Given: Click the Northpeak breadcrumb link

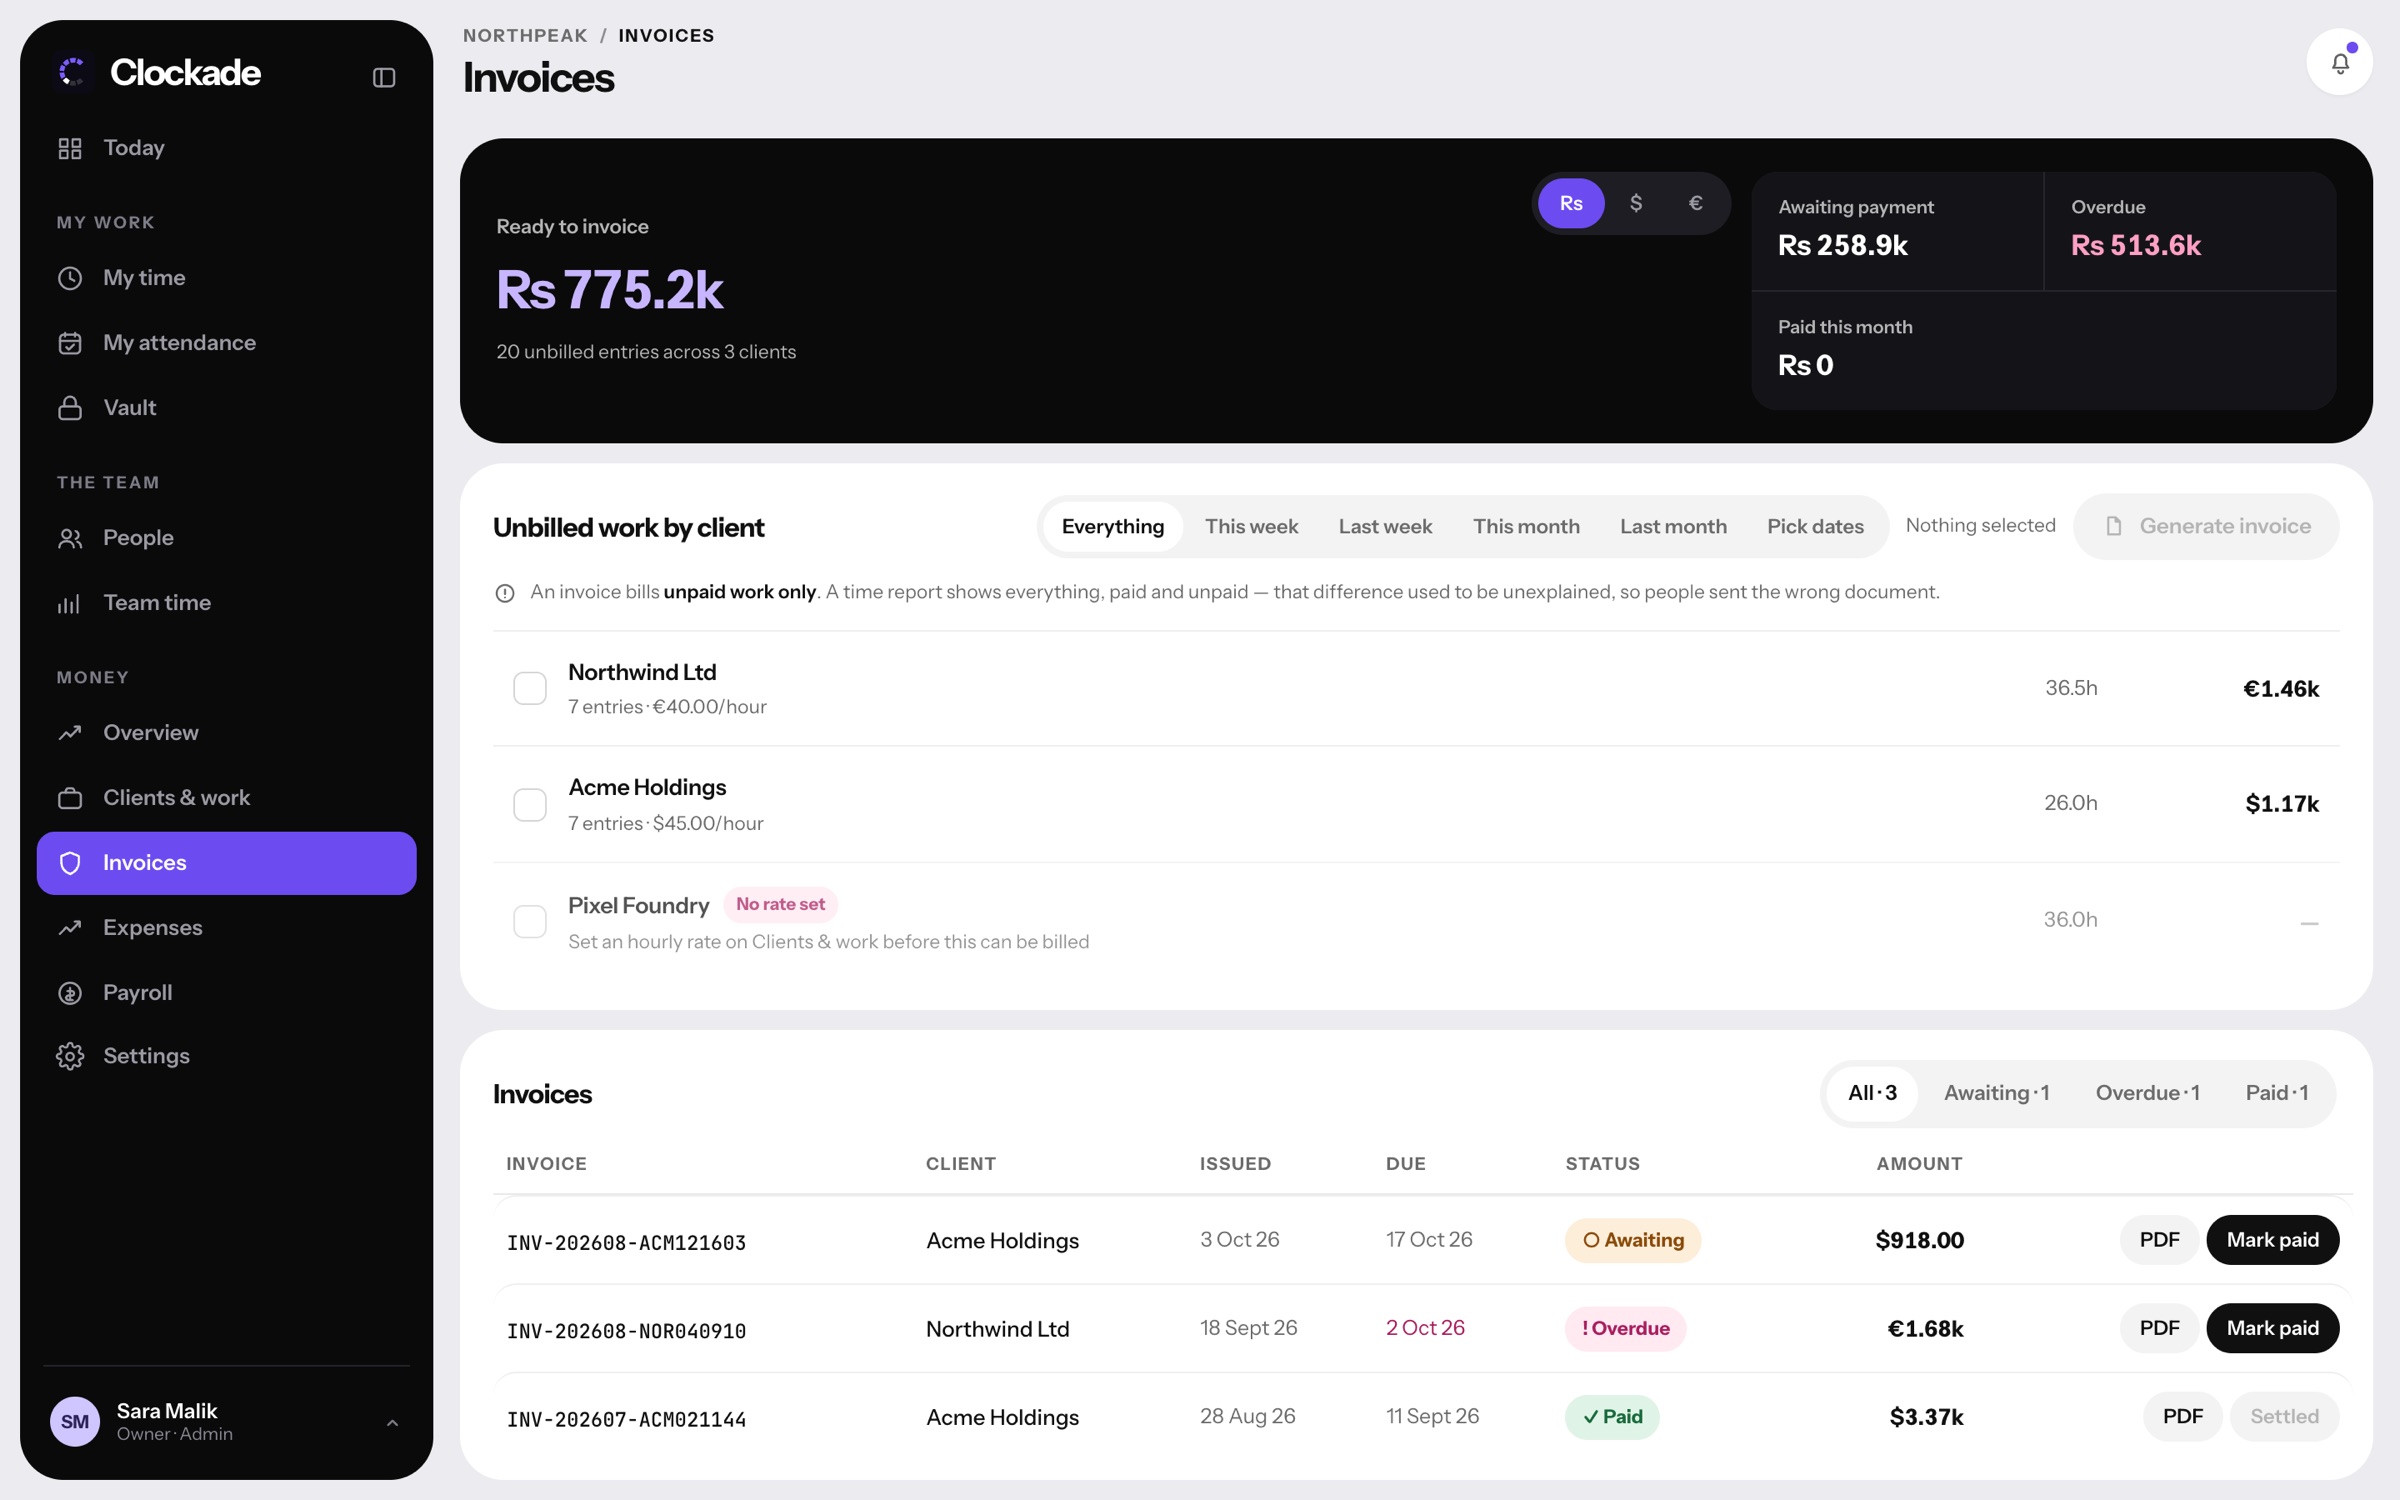Looking at the screenshot, I should [525, 35].
